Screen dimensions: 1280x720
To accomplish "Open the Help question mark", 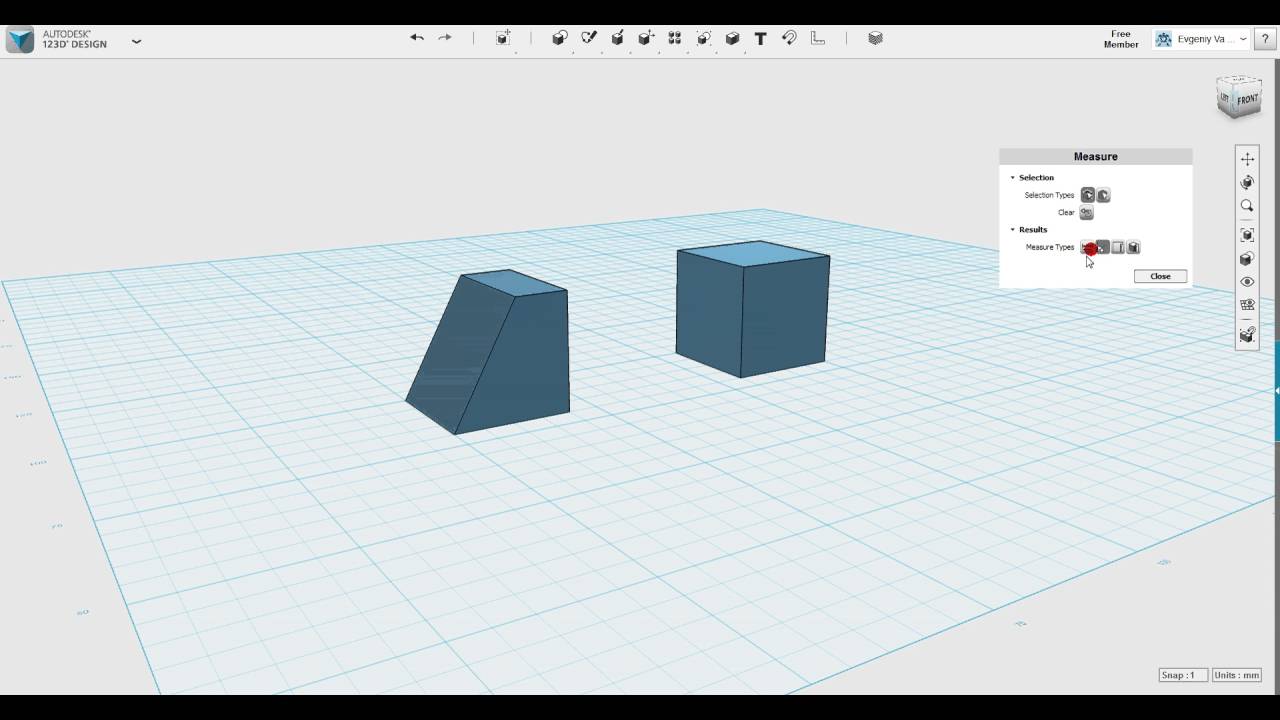I will pos(1265,39).
